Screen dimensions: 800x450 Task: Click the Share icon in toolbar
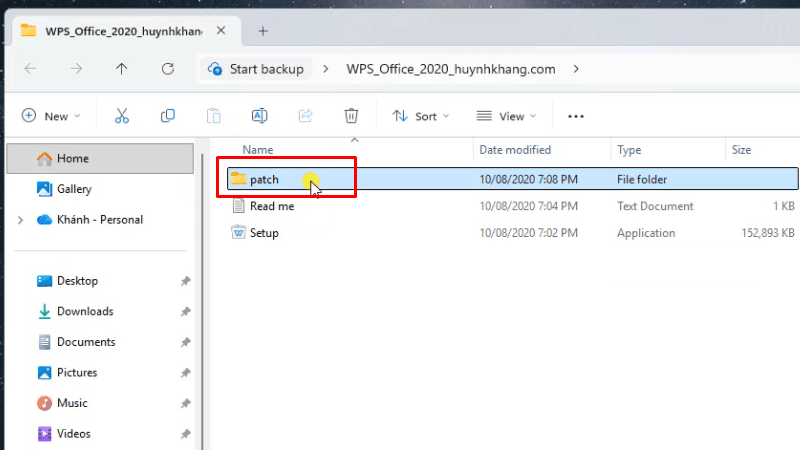[x=305, y=116]
